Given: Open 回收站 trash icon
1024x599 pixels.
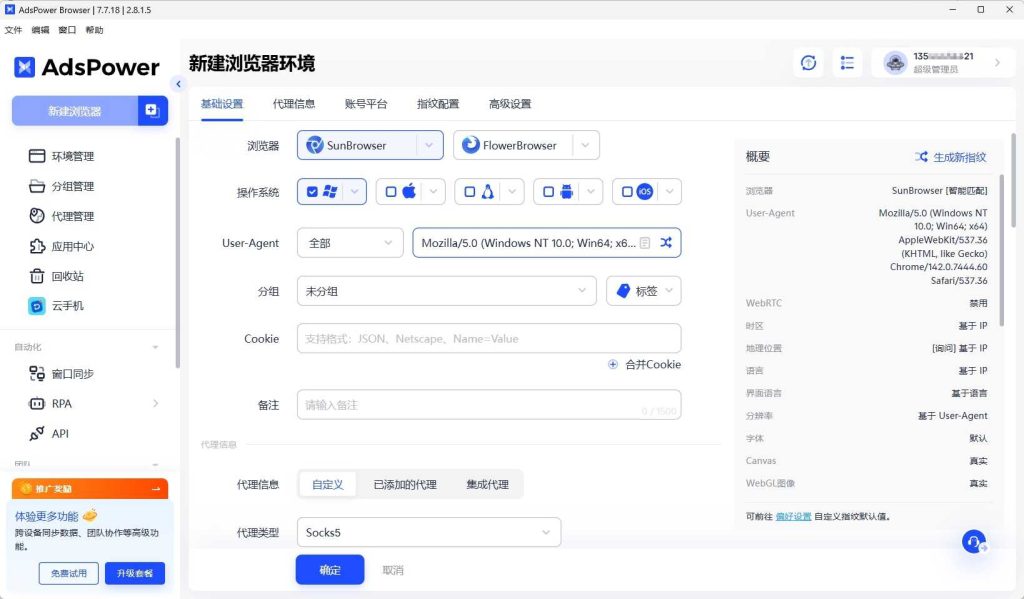Looking at the screenshot, I should click(37, 276).
